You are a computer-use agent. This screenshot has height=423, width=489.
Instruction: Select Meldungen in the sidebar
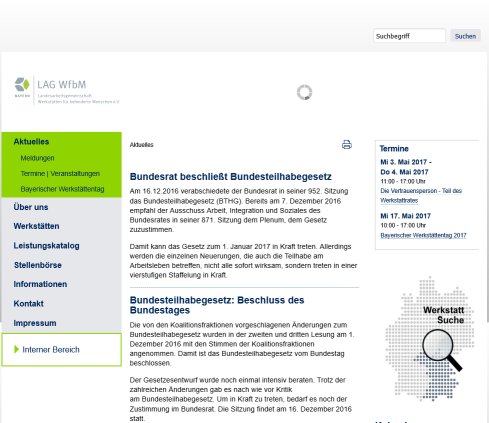coord(37,158)
